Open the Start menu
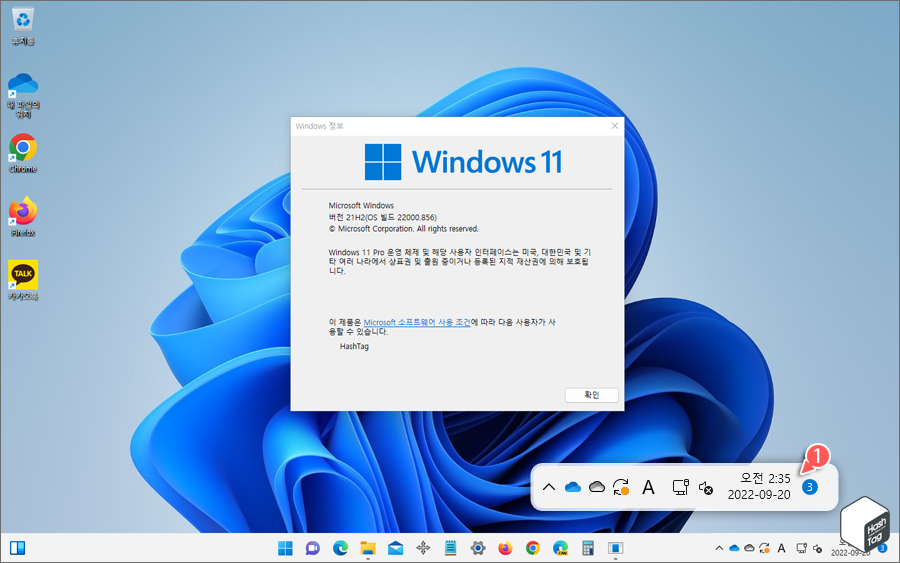The height and width of the screenshot is (563, 900). (285, 548)
